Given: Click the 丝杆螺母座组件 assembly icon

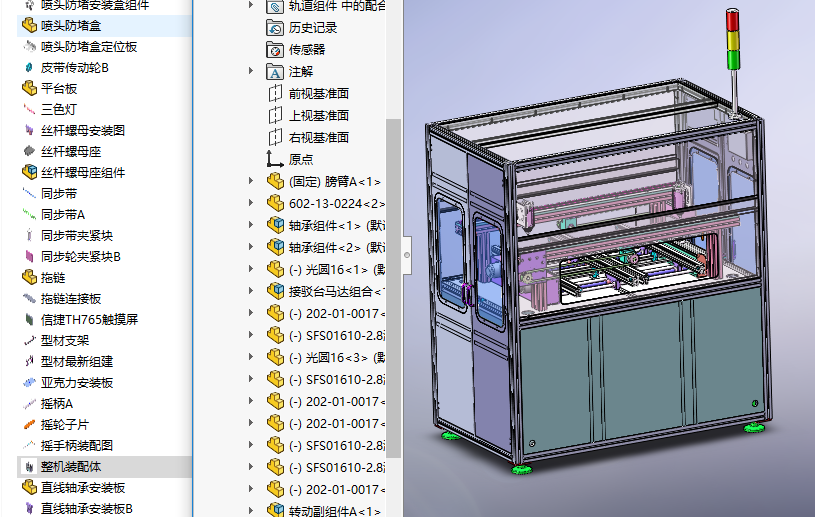Looking at the screenshot, I should [29, 173].
